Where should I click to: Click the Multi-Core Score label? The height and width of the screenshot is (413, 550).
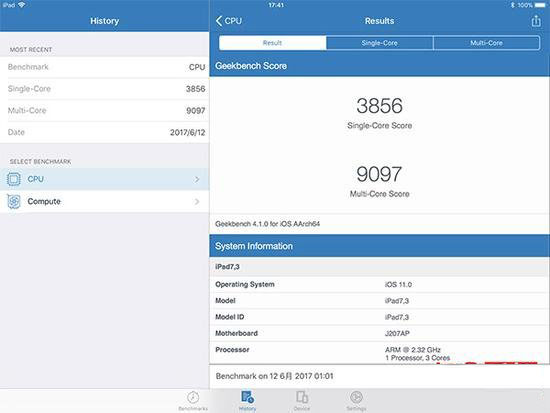380,194
